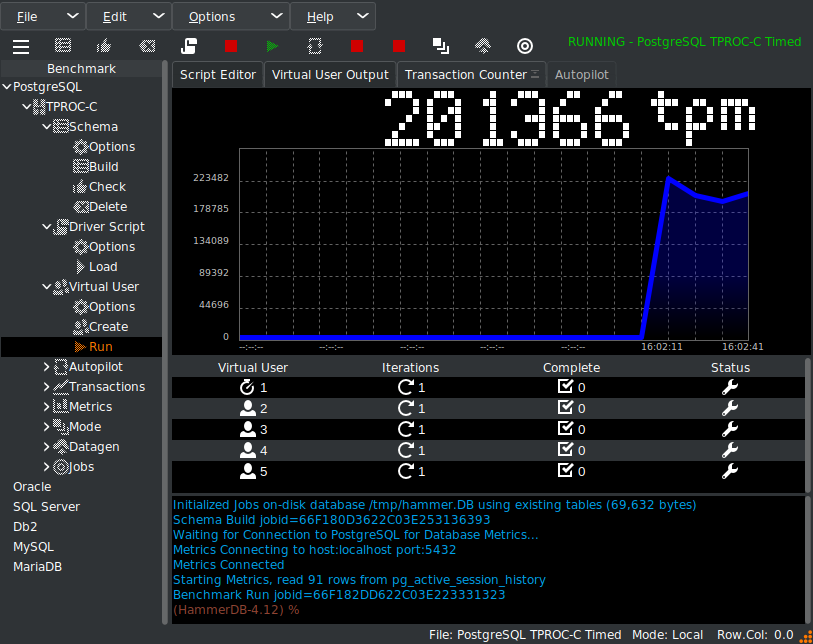Click the gear icon of Schema Options
This screenshot has height=644, width=813.
[x=80, y=147]
